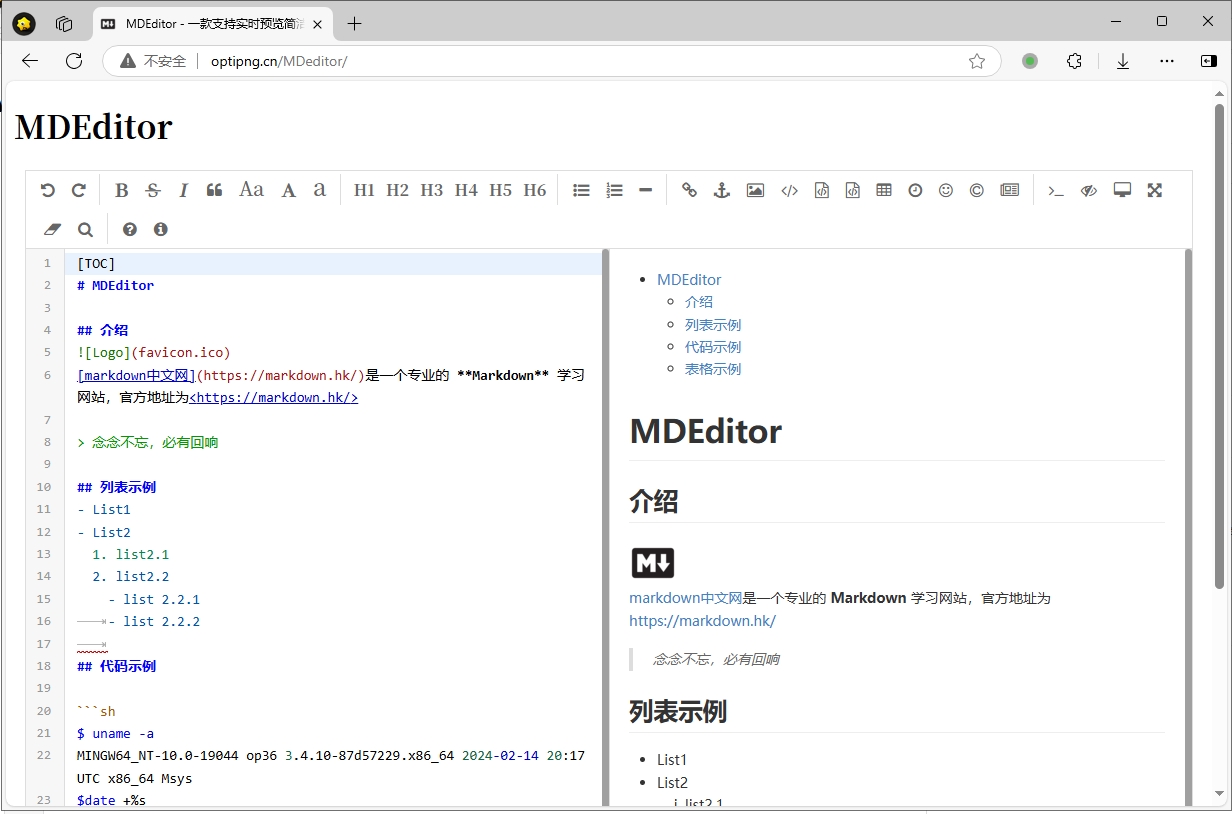Insert current time with the clock icon
Screen dimensions: 1232x814
point(915,190)
